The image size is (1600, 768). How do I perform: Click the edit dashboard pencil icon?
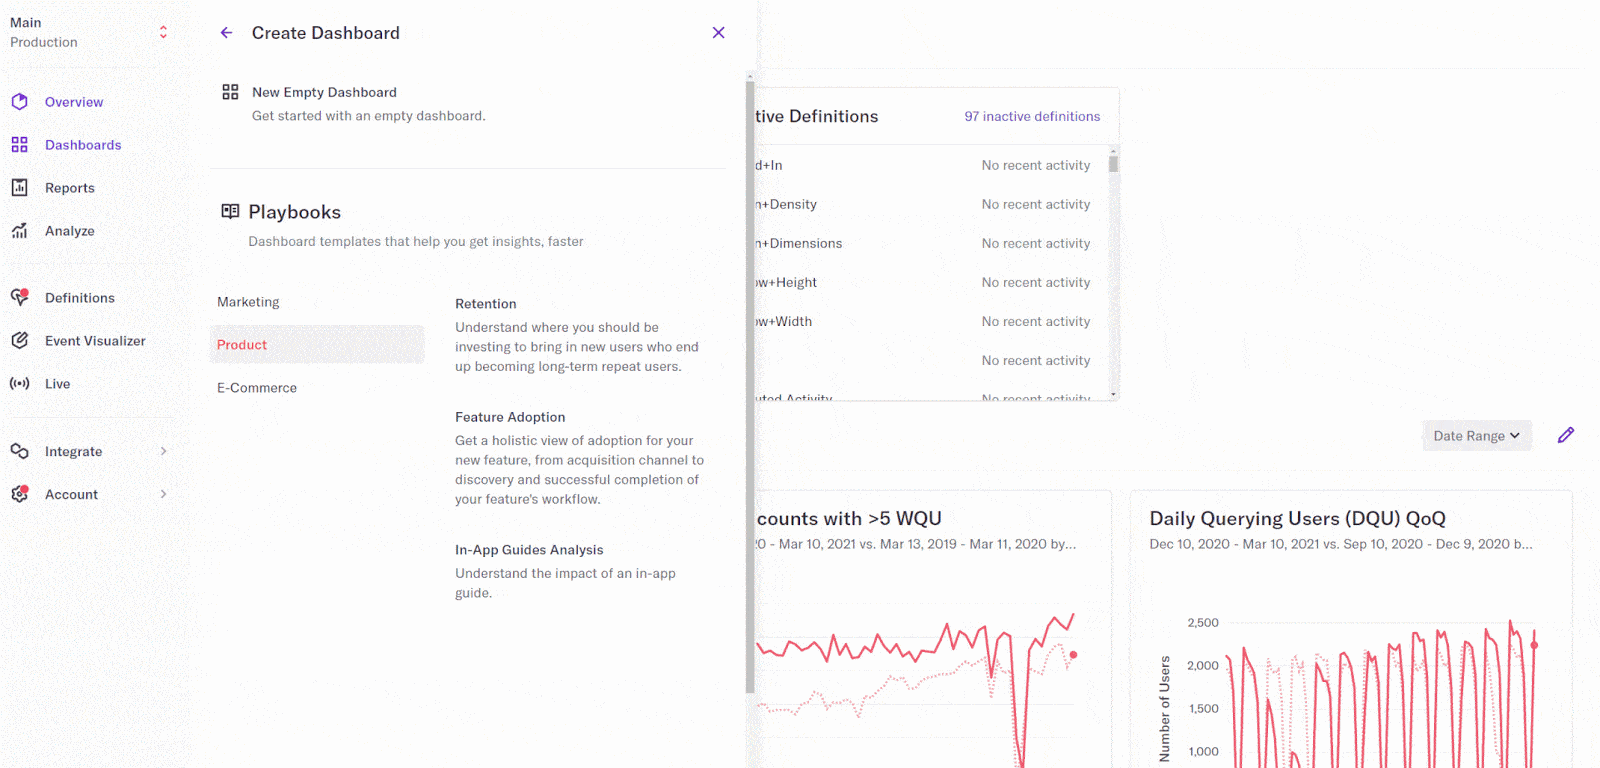coord(1565,434)
